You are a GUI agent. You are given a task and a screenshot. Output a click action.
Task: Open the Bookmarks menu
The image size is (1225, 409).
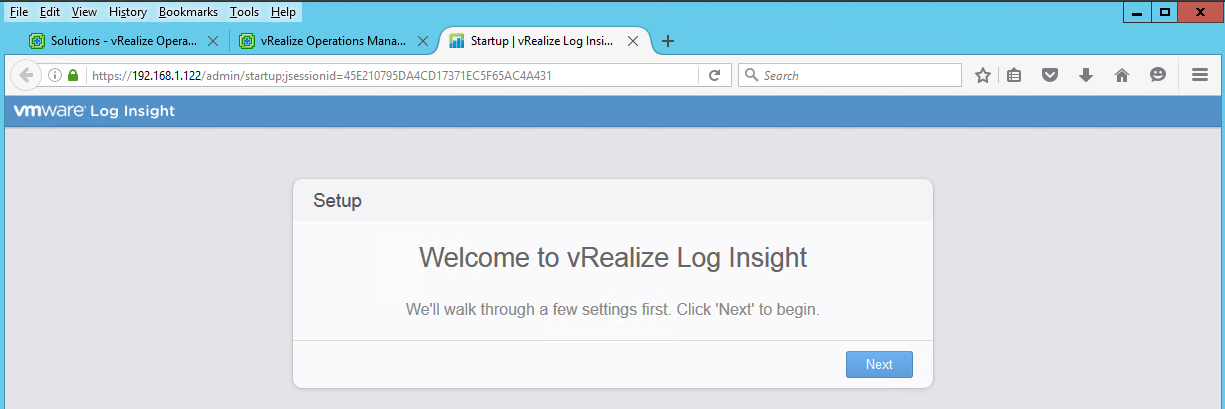pos(188,12)
